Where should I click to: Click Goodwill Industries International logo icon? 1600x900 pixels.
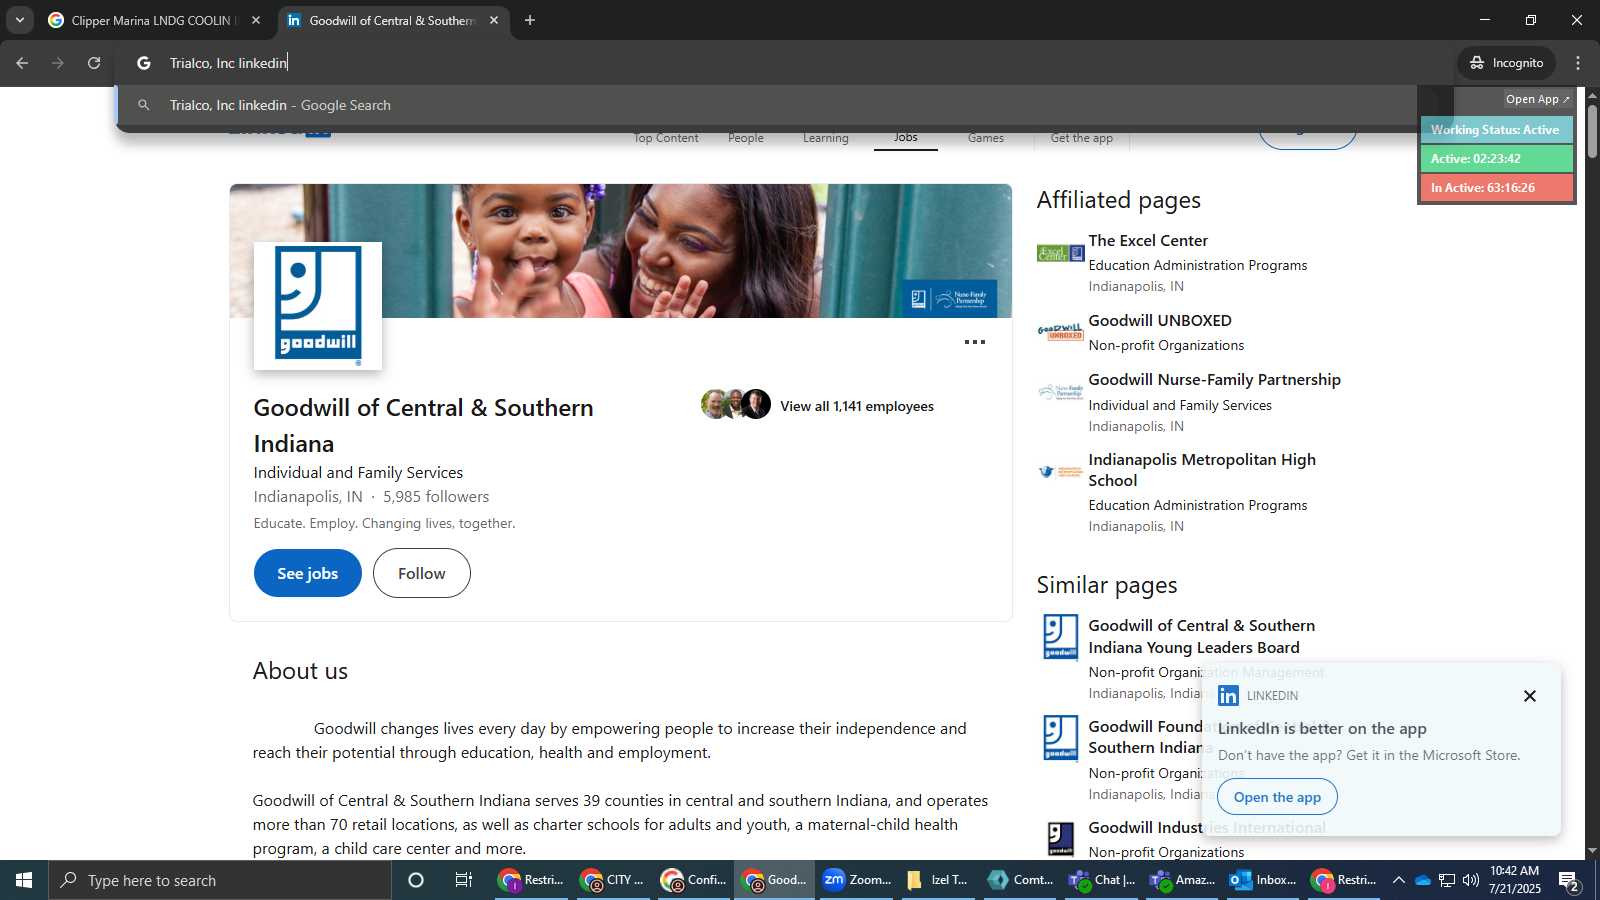coord(1060,838)
